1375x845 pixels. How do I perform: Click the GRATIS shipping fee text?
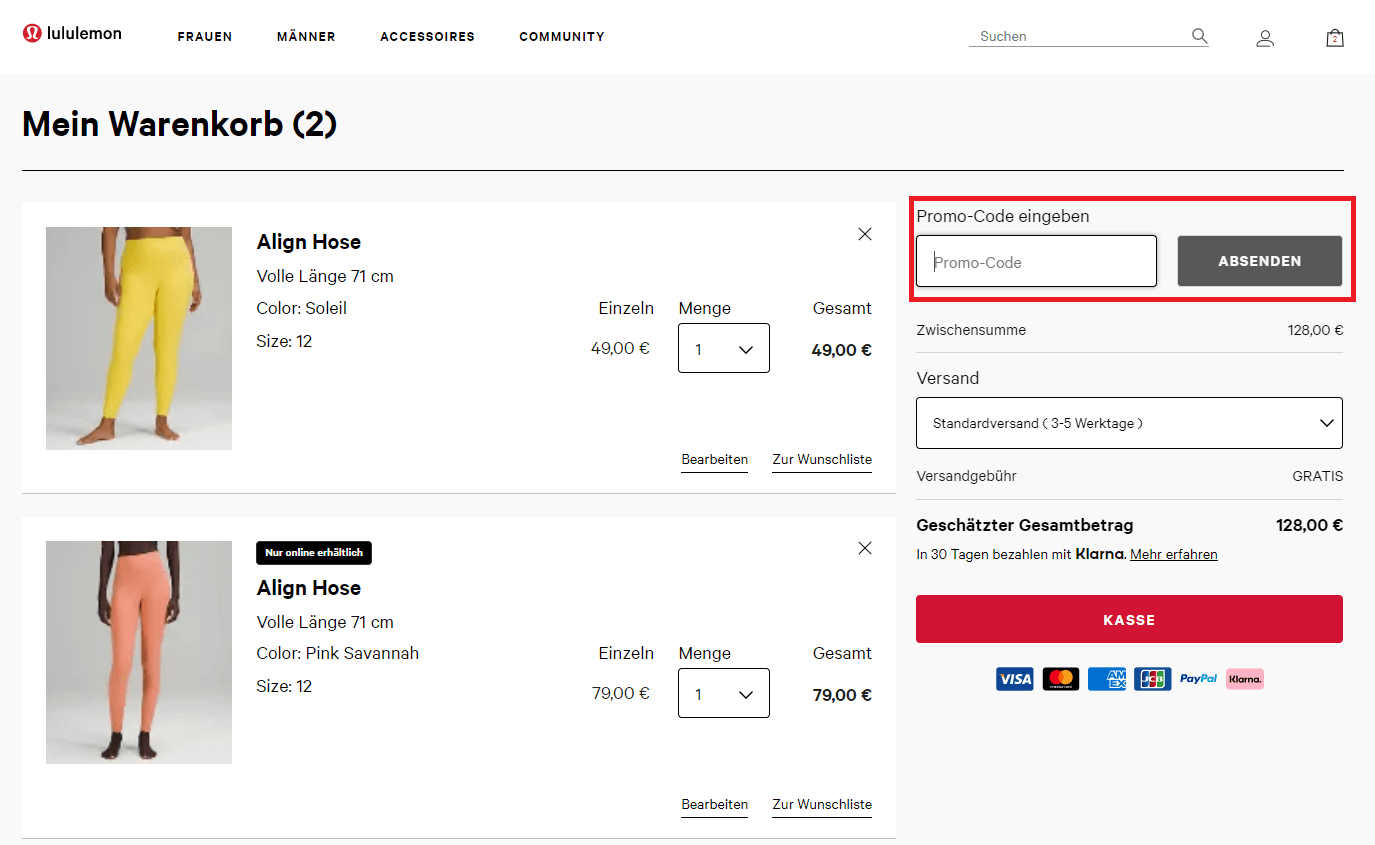pos(1317,476)
